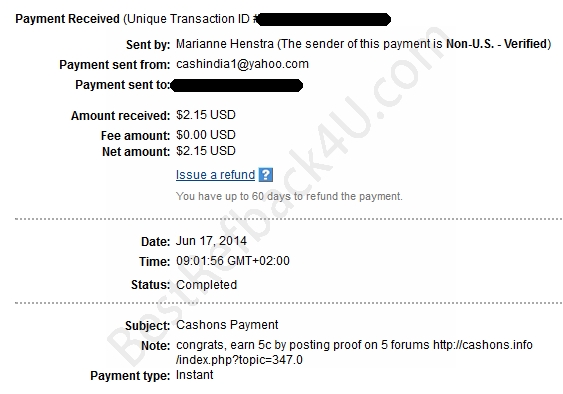Click the Amount received value $2.15 USD

click(206, 115)
